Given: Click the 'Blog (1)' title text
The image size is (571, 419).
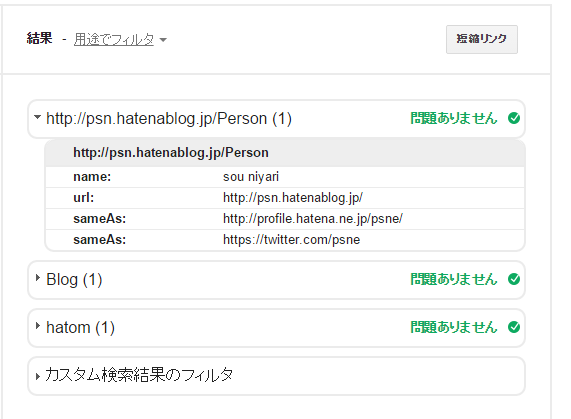Looking at the screenshot, I should (x=74, y=280).
